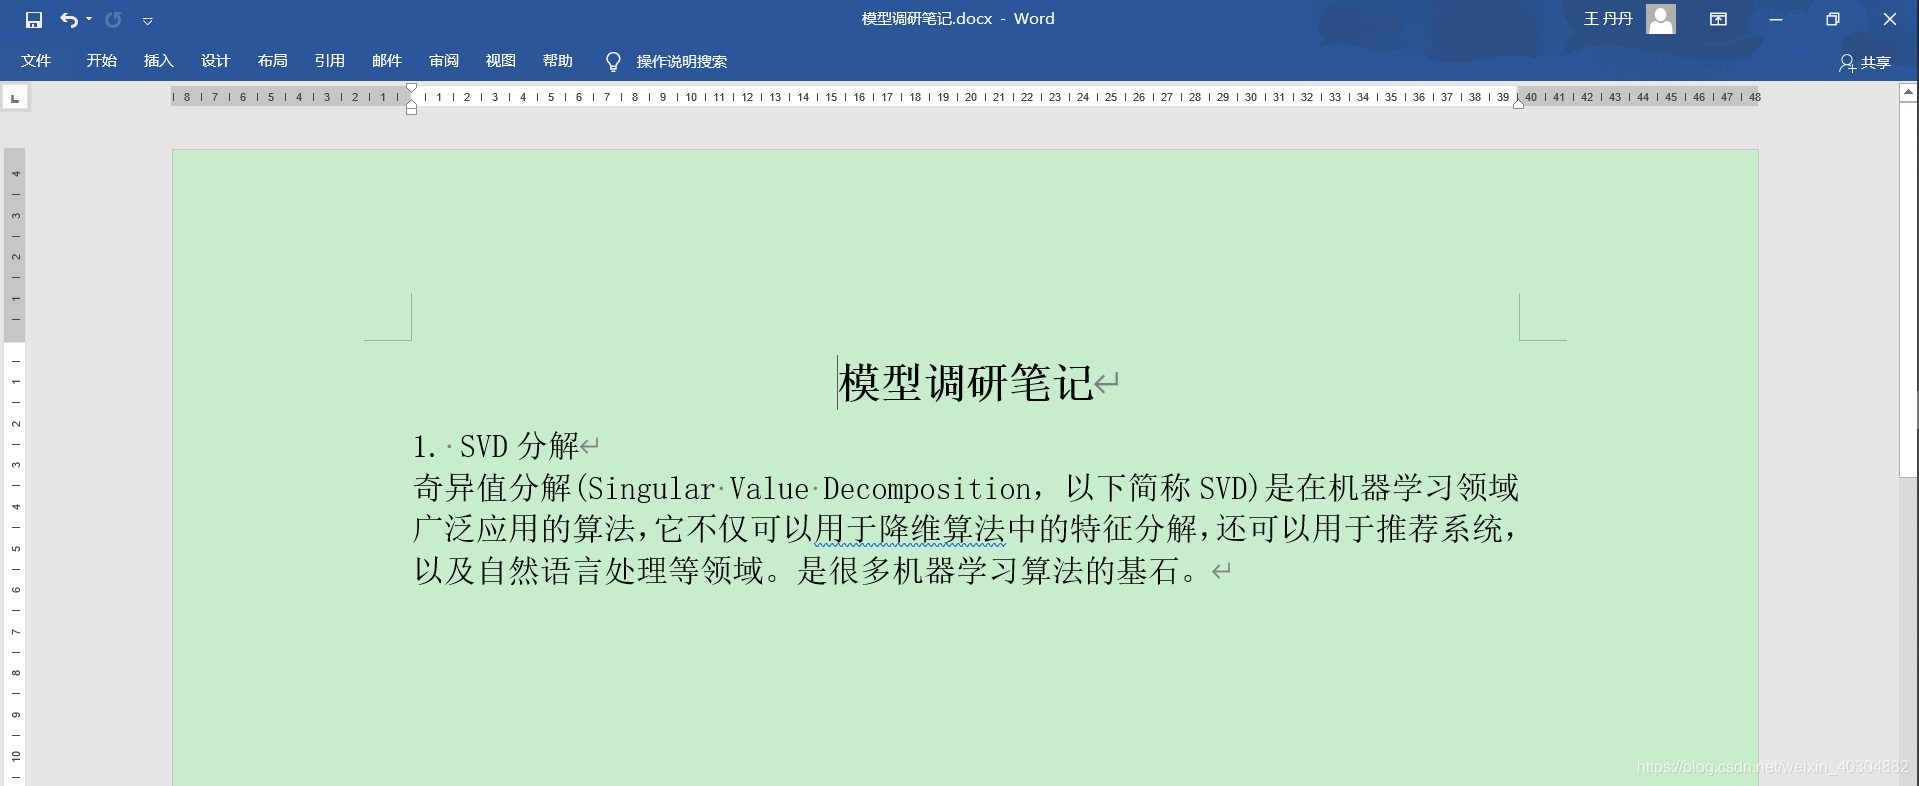
Task: Switch to the 布局 tab
Action: click(273, 61)
